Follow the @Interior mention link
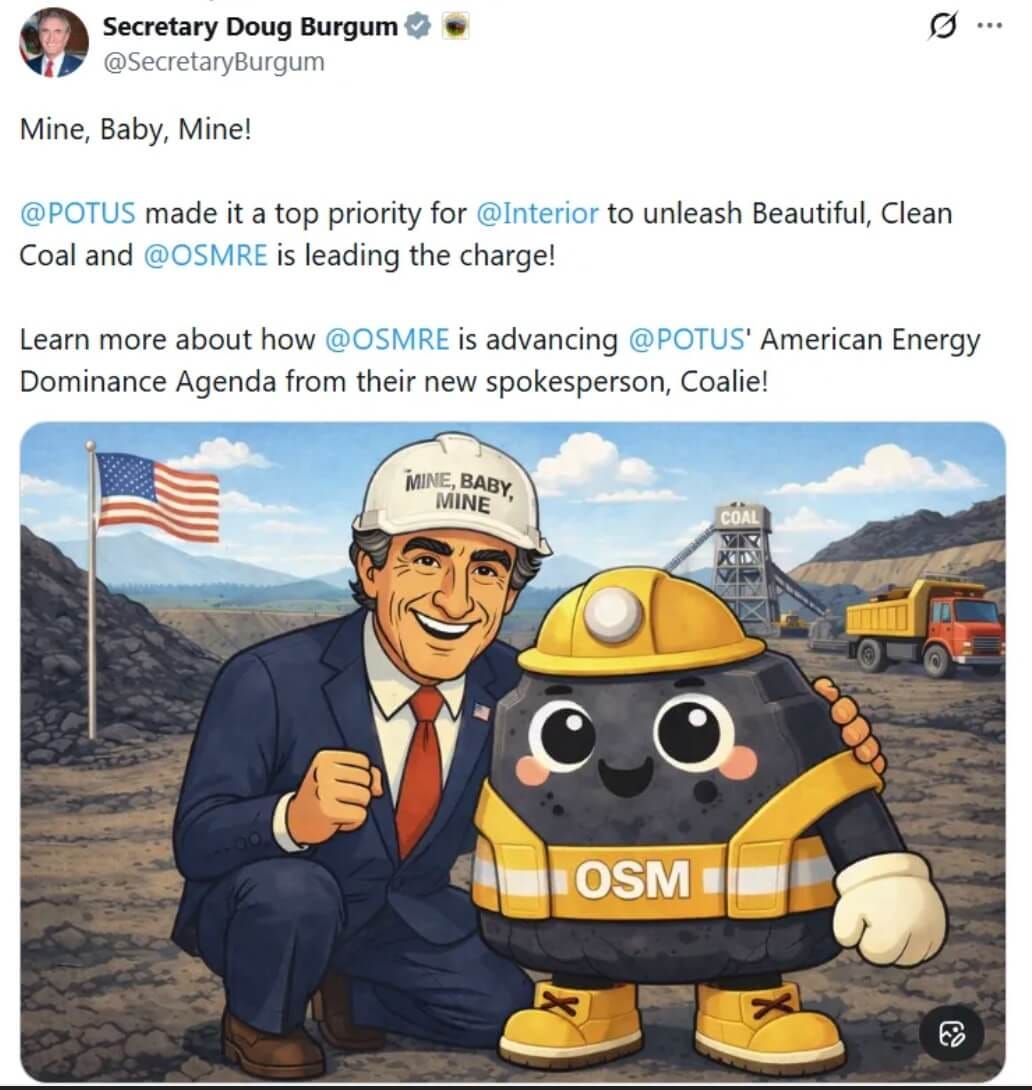 (537, 213)
